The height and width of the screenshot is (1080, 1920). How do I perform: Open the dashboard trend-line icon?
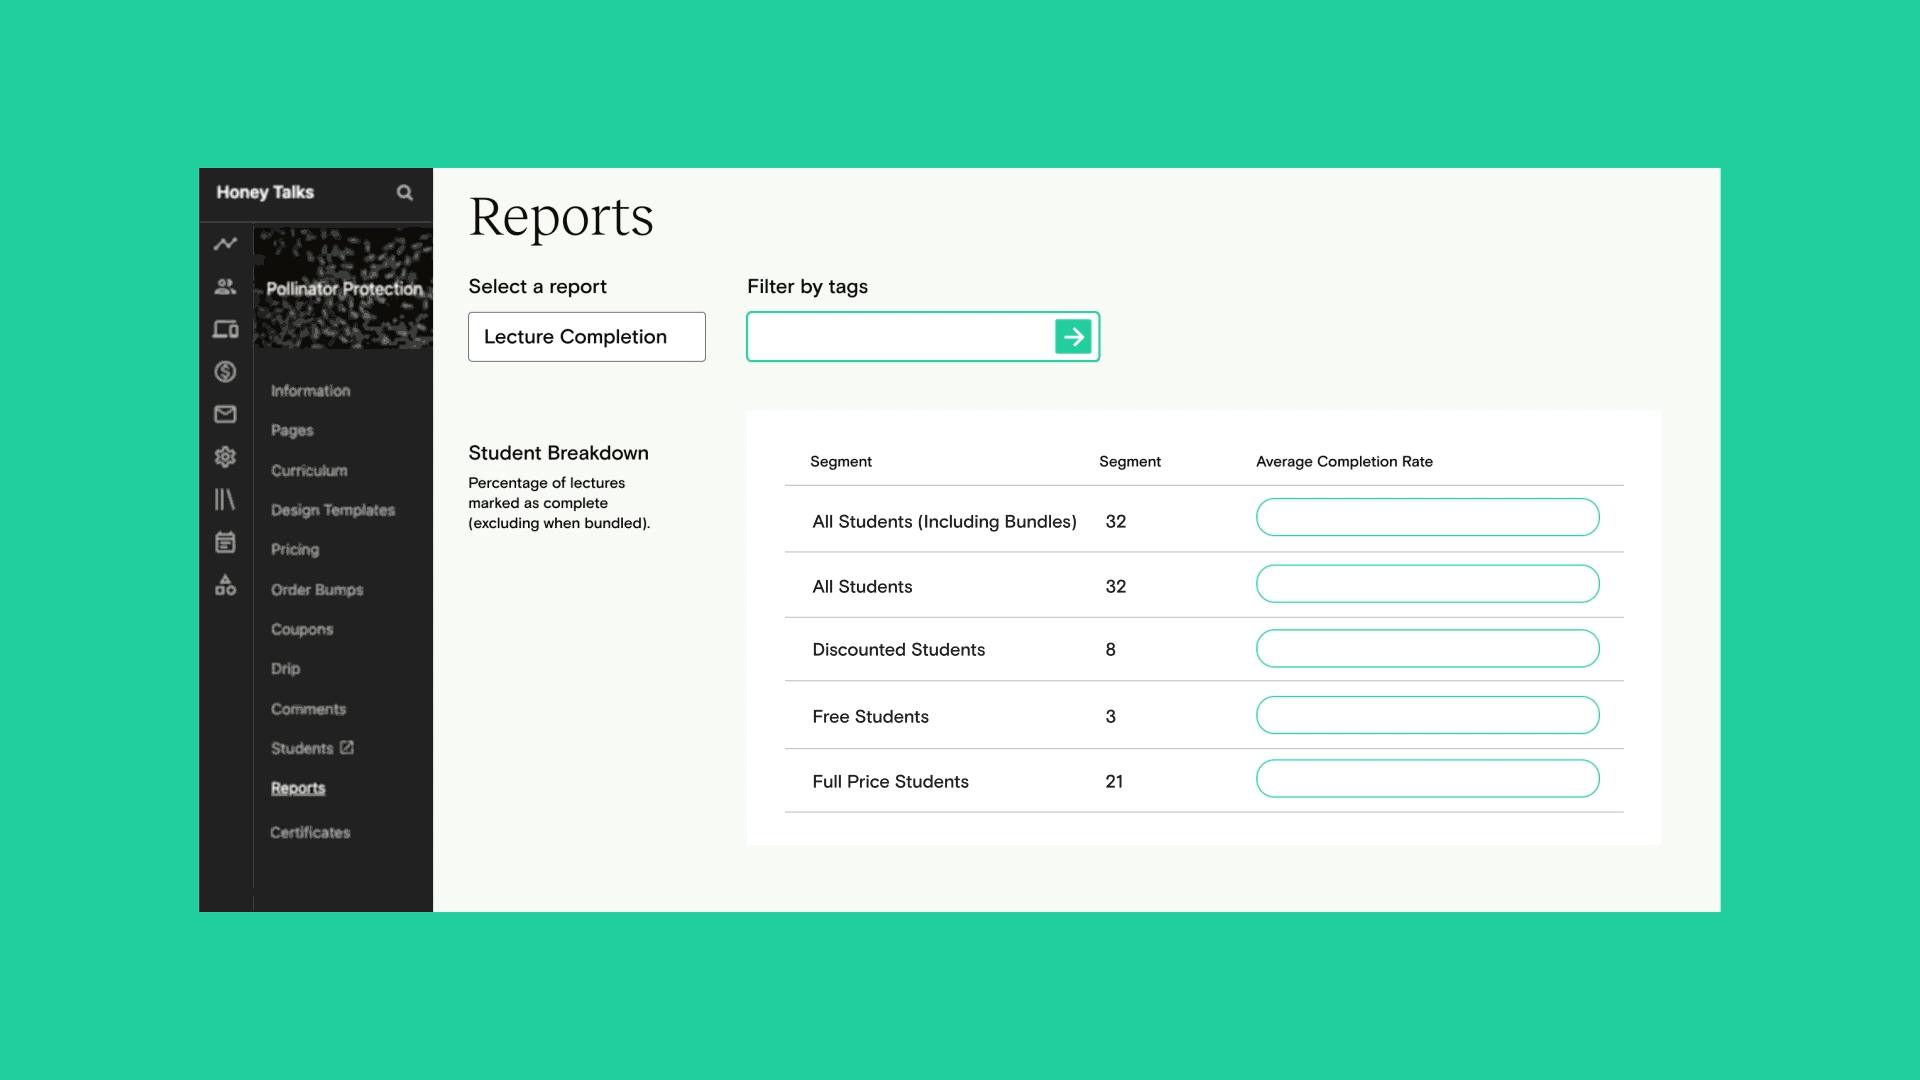[225, 244]
